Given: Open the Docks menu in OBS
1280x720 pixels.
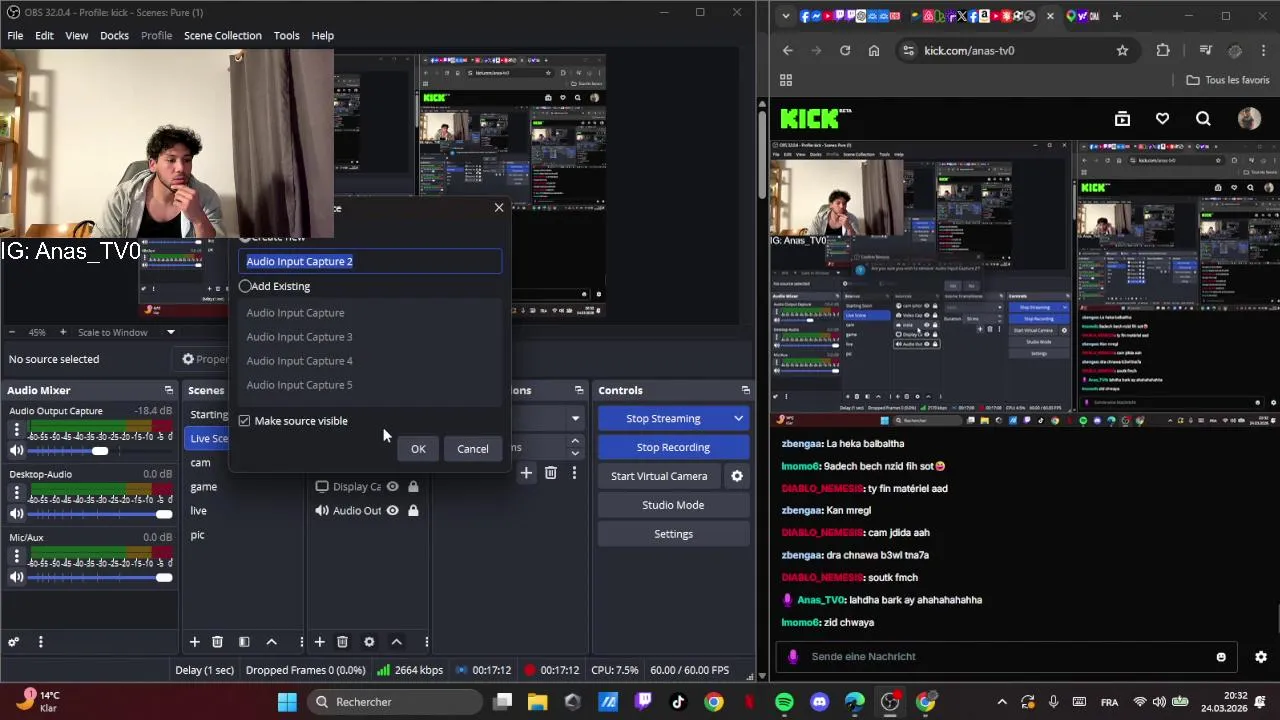Looking at the screenshot, I should 114,35.
